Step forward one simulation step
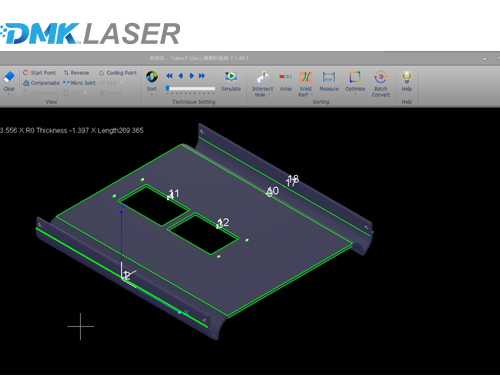The height and width of the screenshot is (375, 500). click(192, 76)
